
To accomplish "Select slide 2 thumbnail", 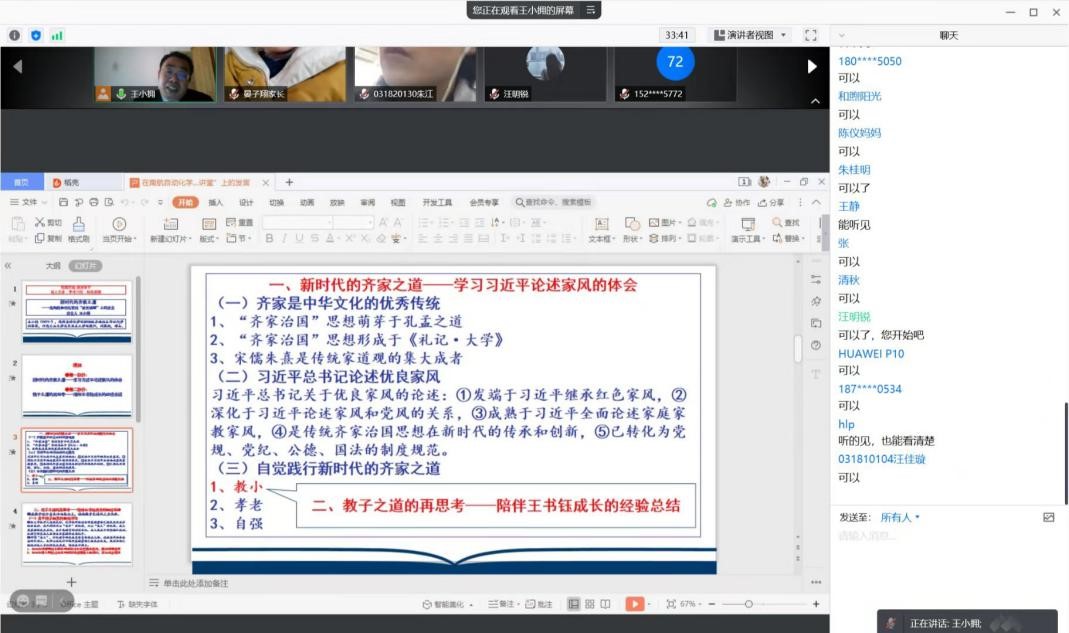I will (77, 387).
